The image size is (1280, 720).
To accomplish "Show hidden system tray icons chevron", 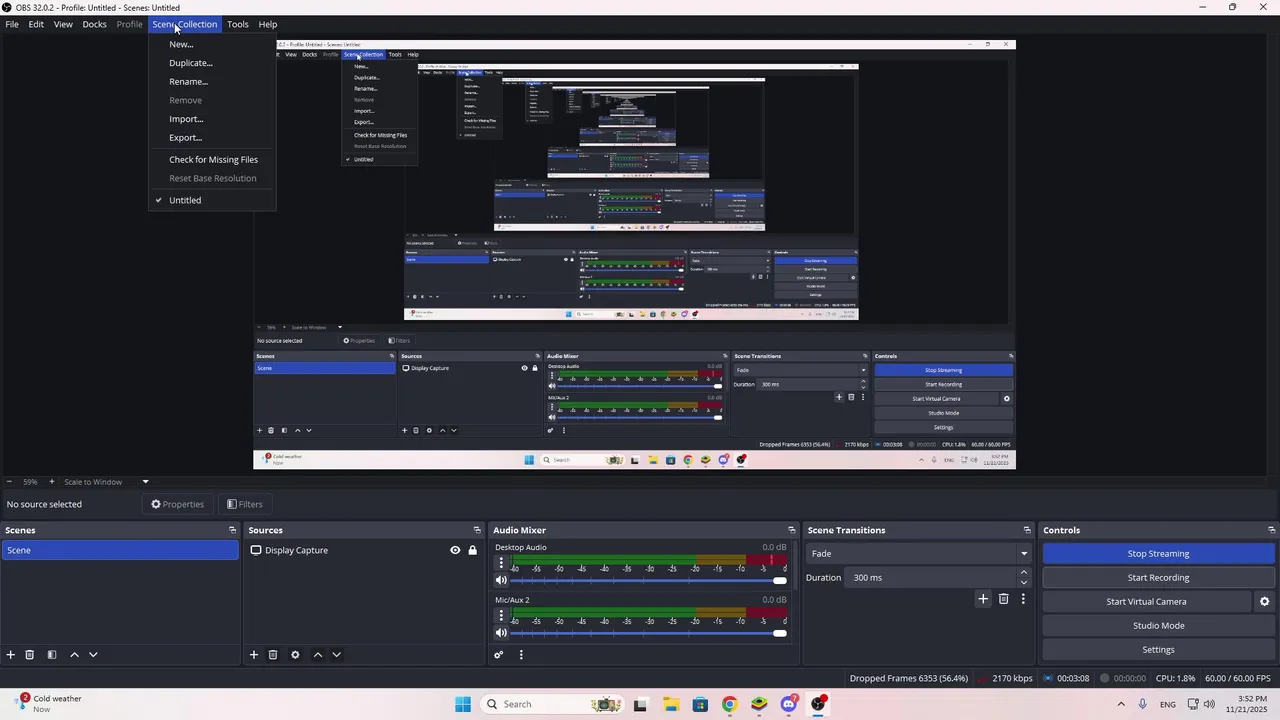I will click(1120, 705).
